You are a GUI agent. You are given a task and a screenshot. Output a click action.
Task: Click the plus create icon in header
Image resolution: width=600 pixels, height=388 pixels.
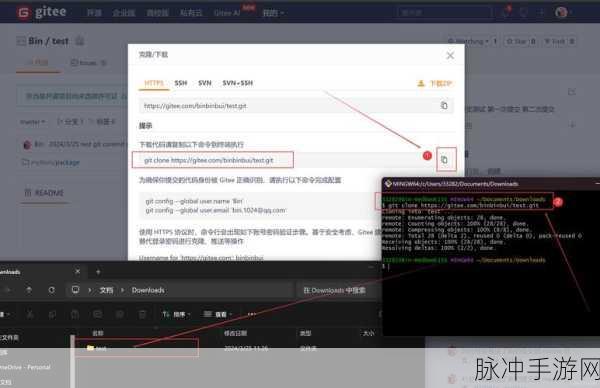click(x=540, y=13)
